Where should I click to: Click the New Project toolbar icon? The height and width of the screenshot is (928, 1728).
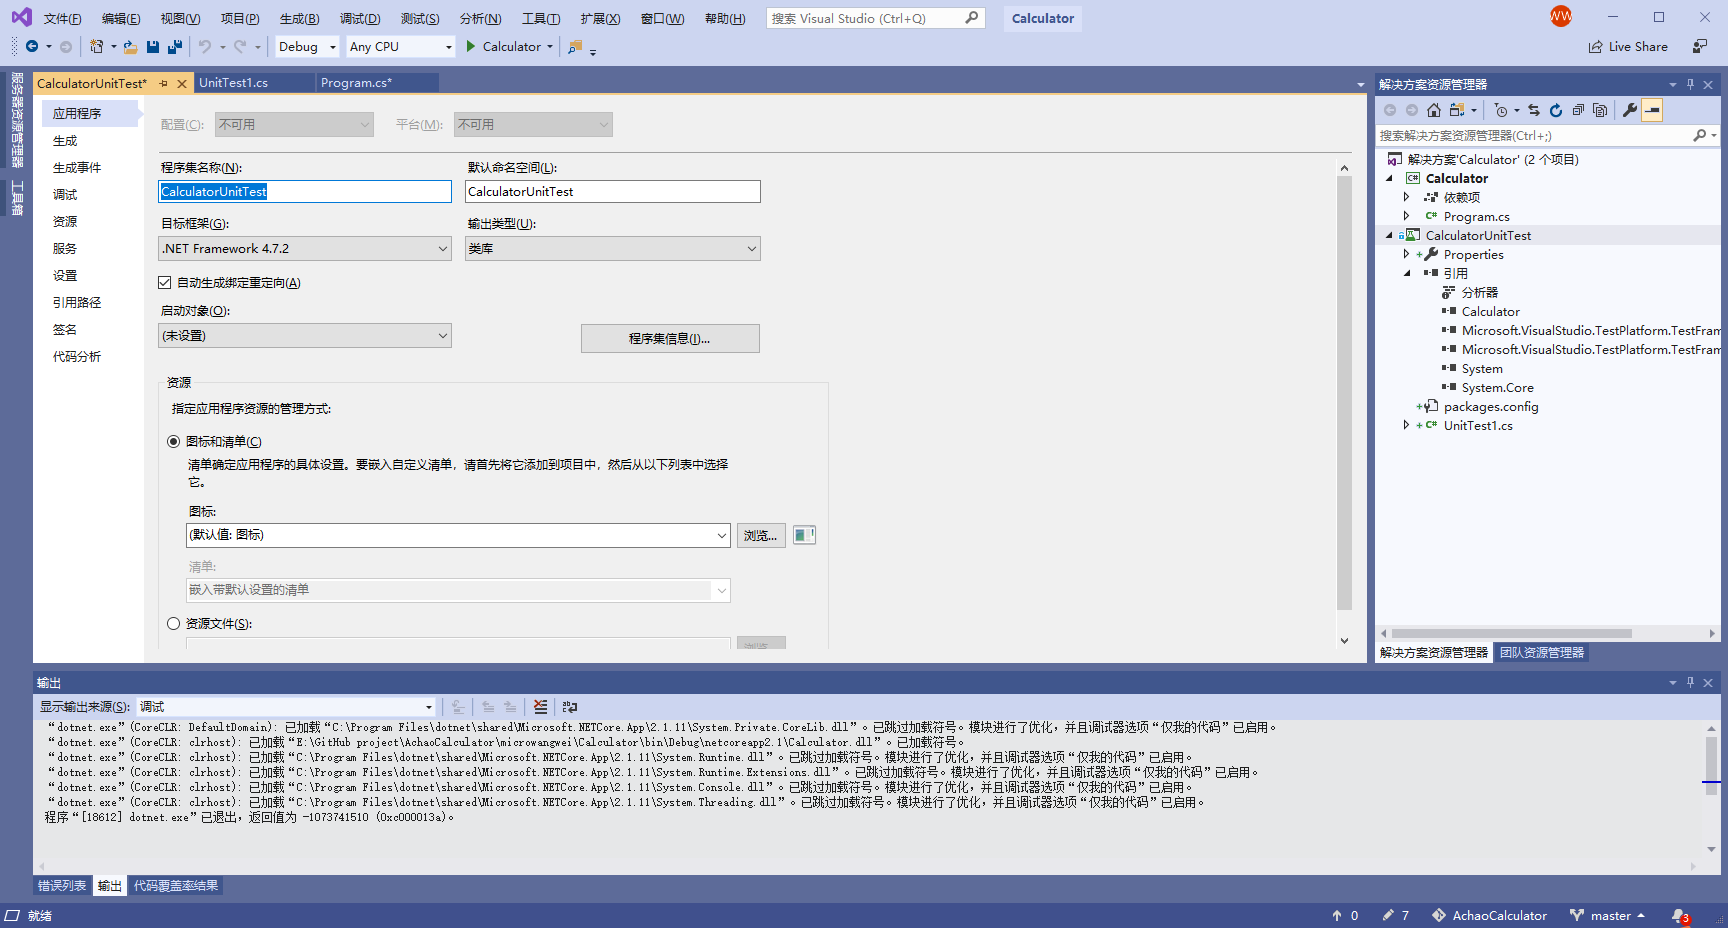96,46
